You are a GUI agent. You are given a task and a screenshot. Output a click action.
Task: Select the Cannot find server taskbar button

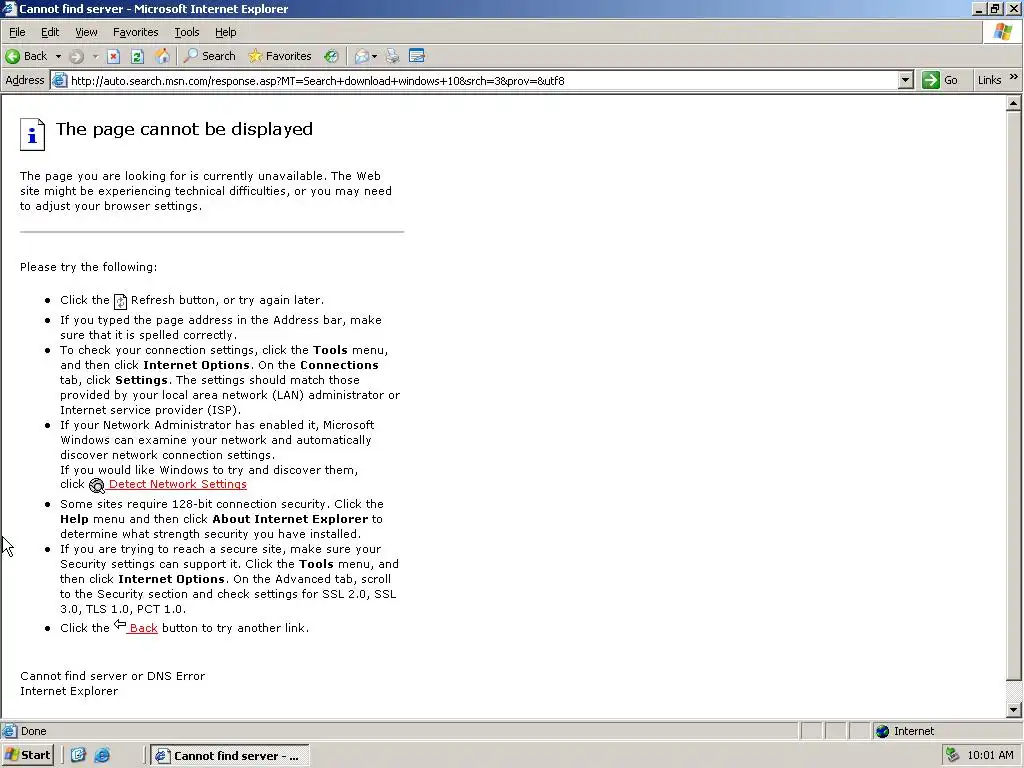pos(230,756)
